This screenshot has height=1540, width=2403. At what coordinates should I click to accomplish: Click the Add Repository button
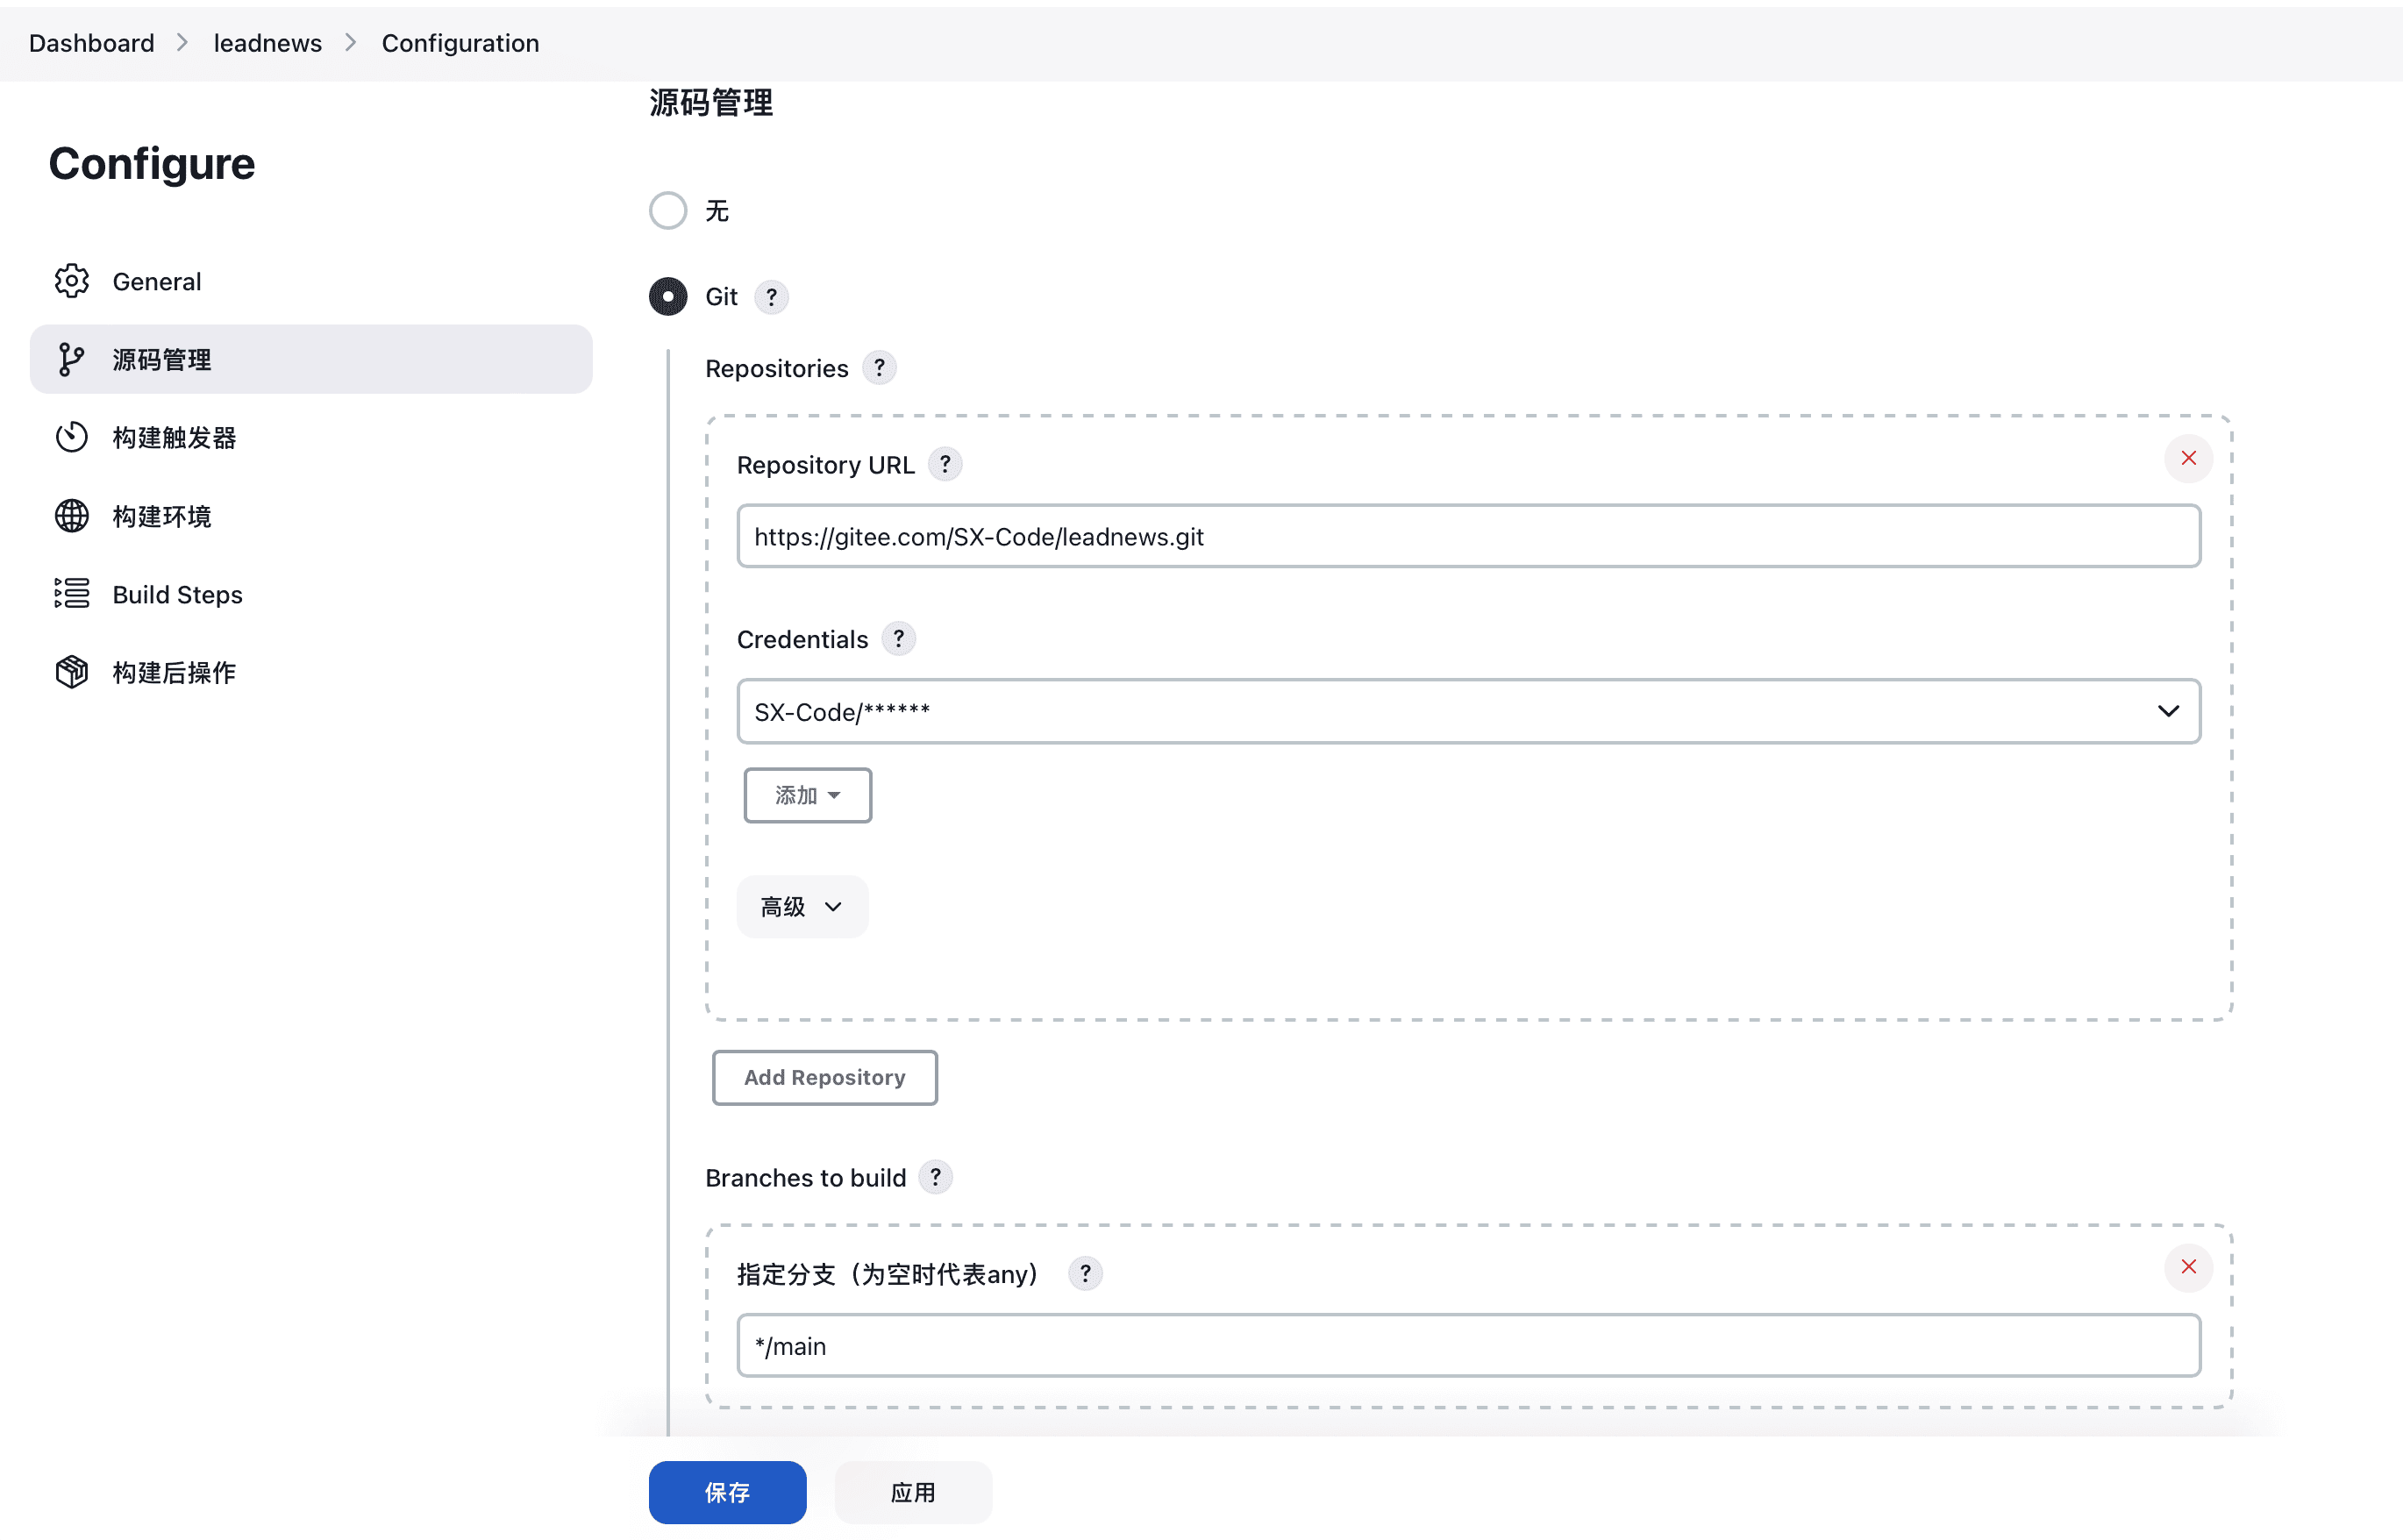(824, 1078)
